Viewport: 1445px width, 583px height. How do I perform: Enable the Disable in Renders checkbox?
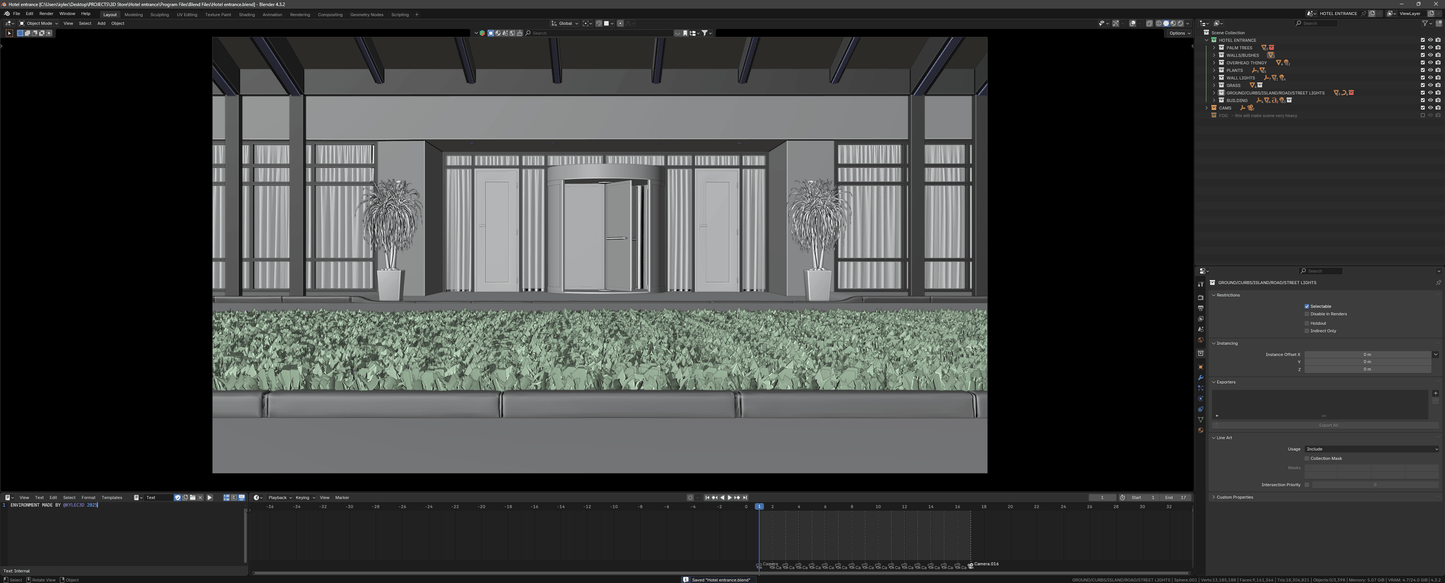(1307, 314)
